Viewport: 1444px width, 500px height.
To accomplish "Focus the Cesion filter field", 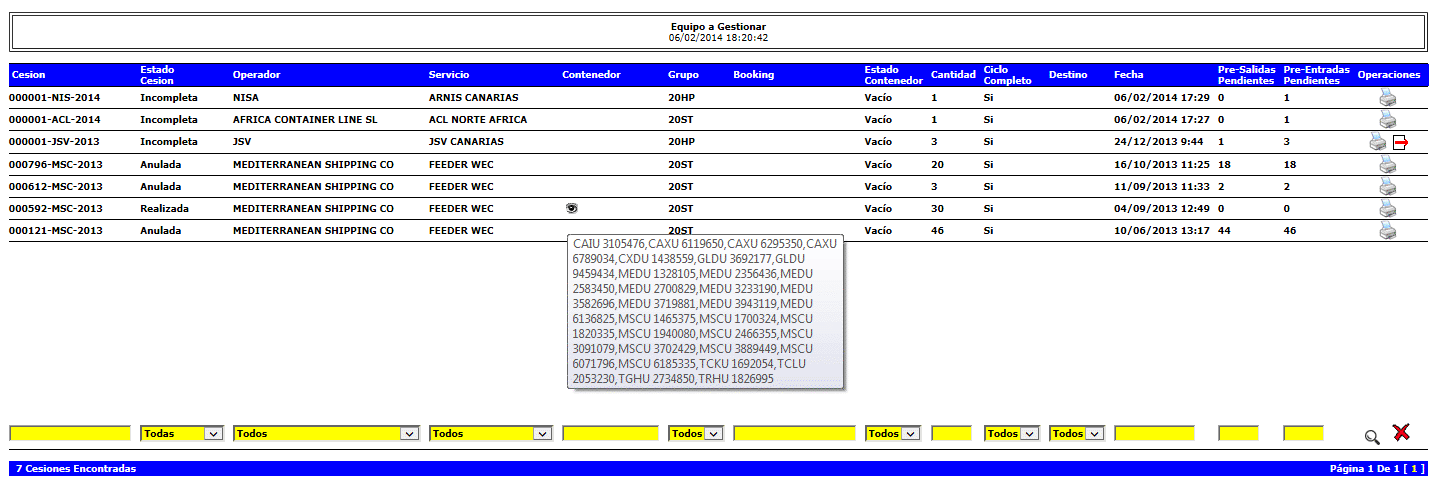I will tap(70, 434).
